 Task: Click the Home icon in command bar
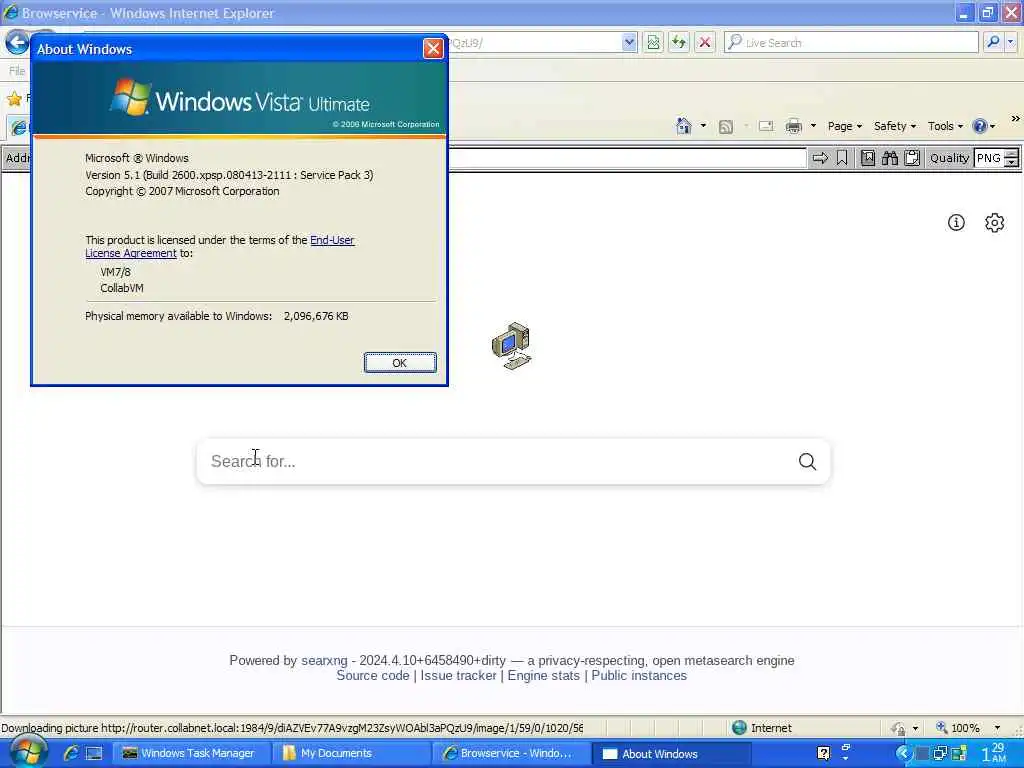[683, 125]
